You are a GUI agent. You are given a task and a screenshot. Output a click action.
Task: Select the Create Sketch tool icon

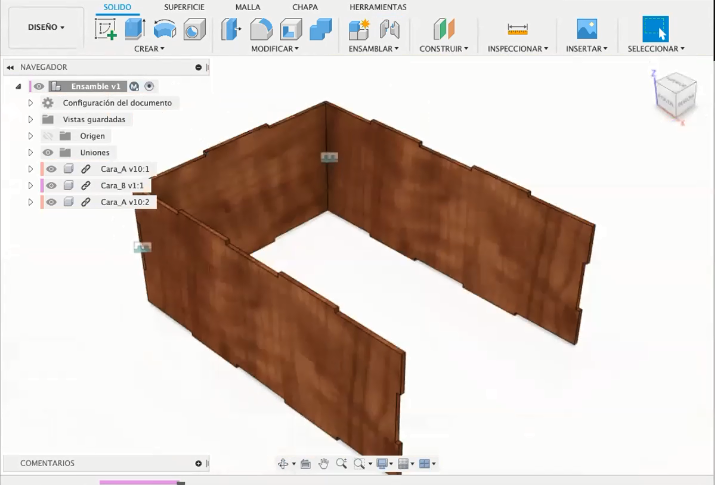(x=105, y=29)
